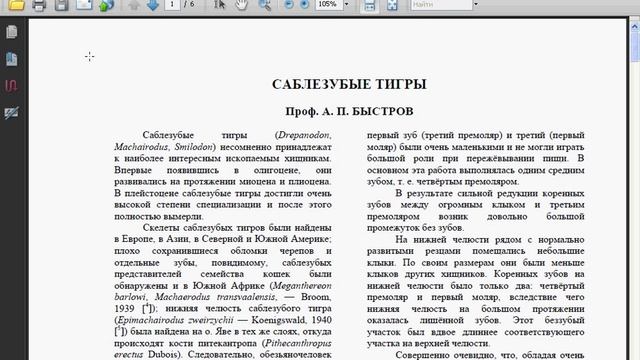
Task: Click the author line Проф. А. П. БЫСТРОВ
Action: (x=349, y=111)
